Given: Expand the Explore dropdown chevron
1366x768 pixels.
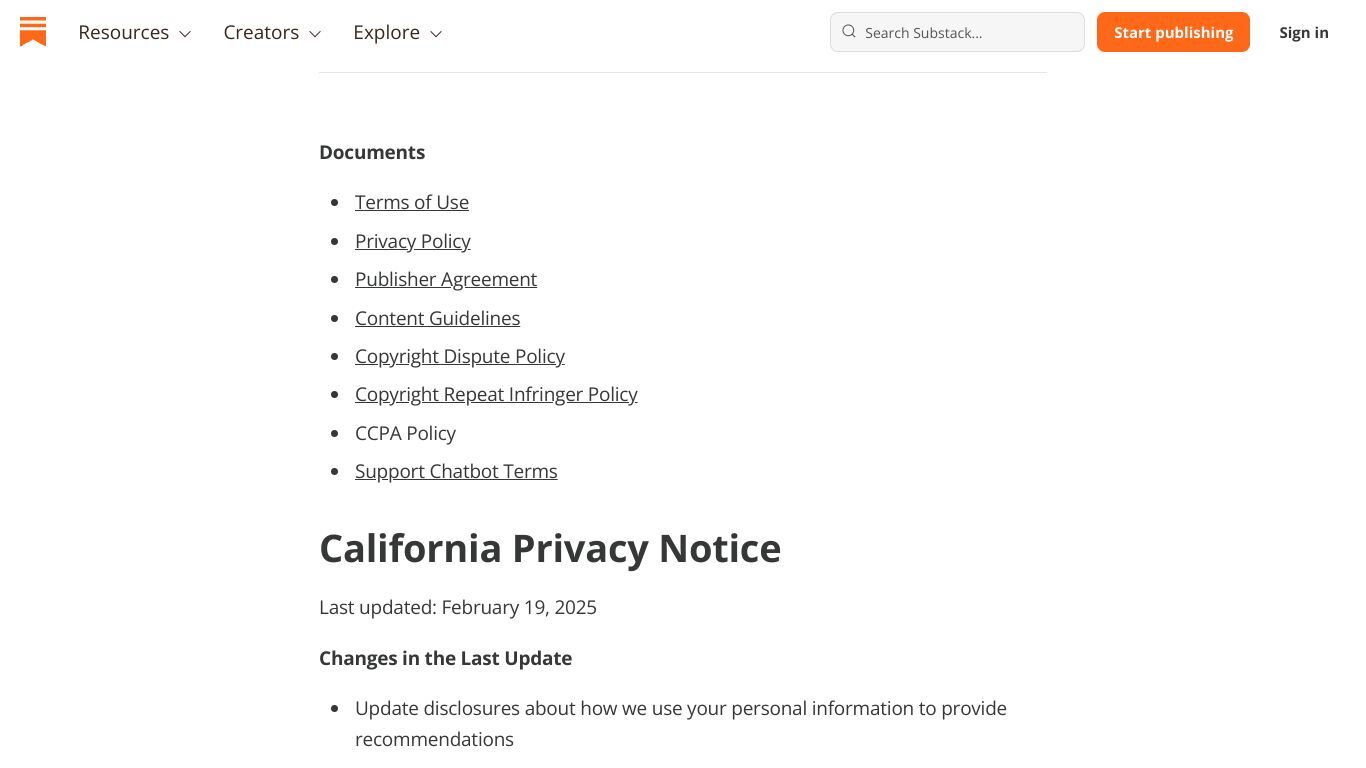Looking at the screenshot, I should [x=436, y=34].
